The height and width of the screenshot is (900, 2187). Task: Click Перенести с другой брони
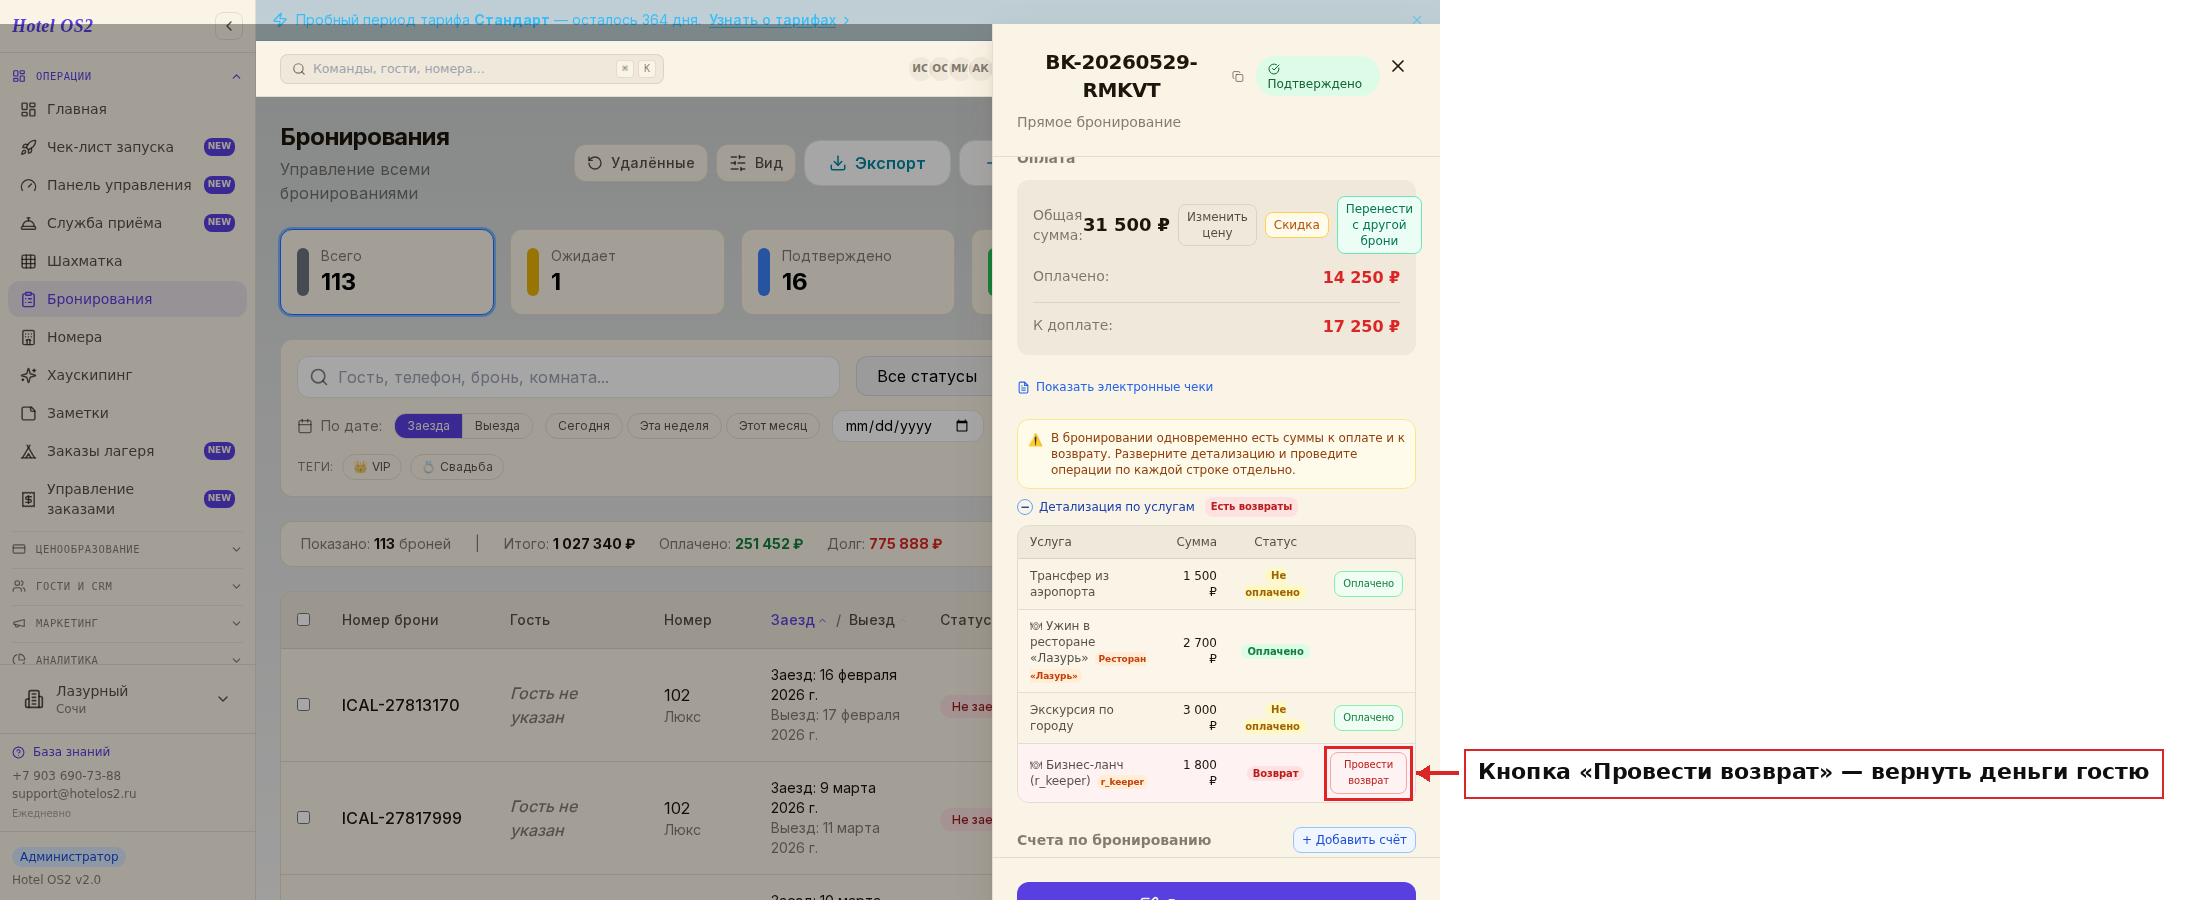(x=1379, y=225)
